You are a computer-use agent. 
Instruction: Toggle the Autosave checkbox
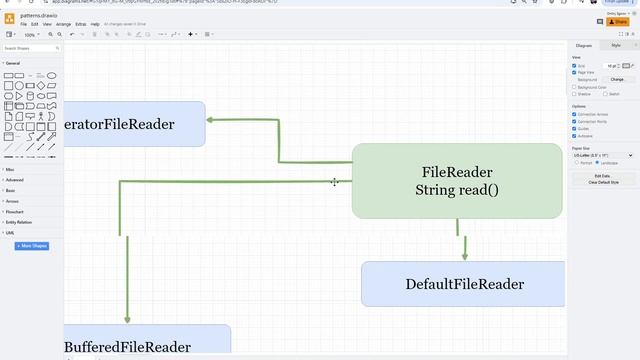pos(574,136)
